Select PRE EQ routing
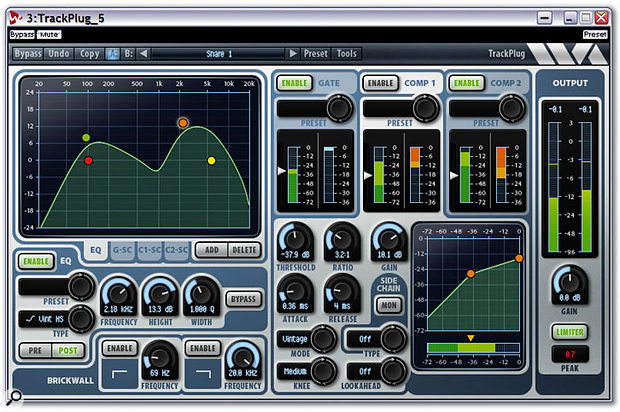Viewport: 620px width, 412px height. tap(35, 350)
